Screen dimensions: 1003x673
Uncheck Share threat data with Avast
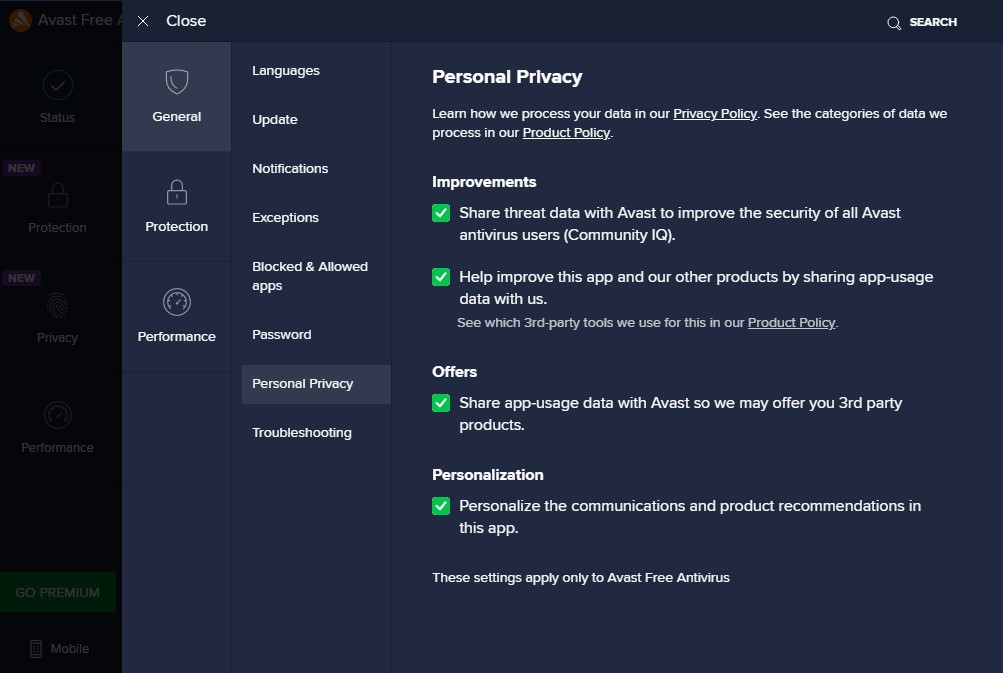click(441, 213)
